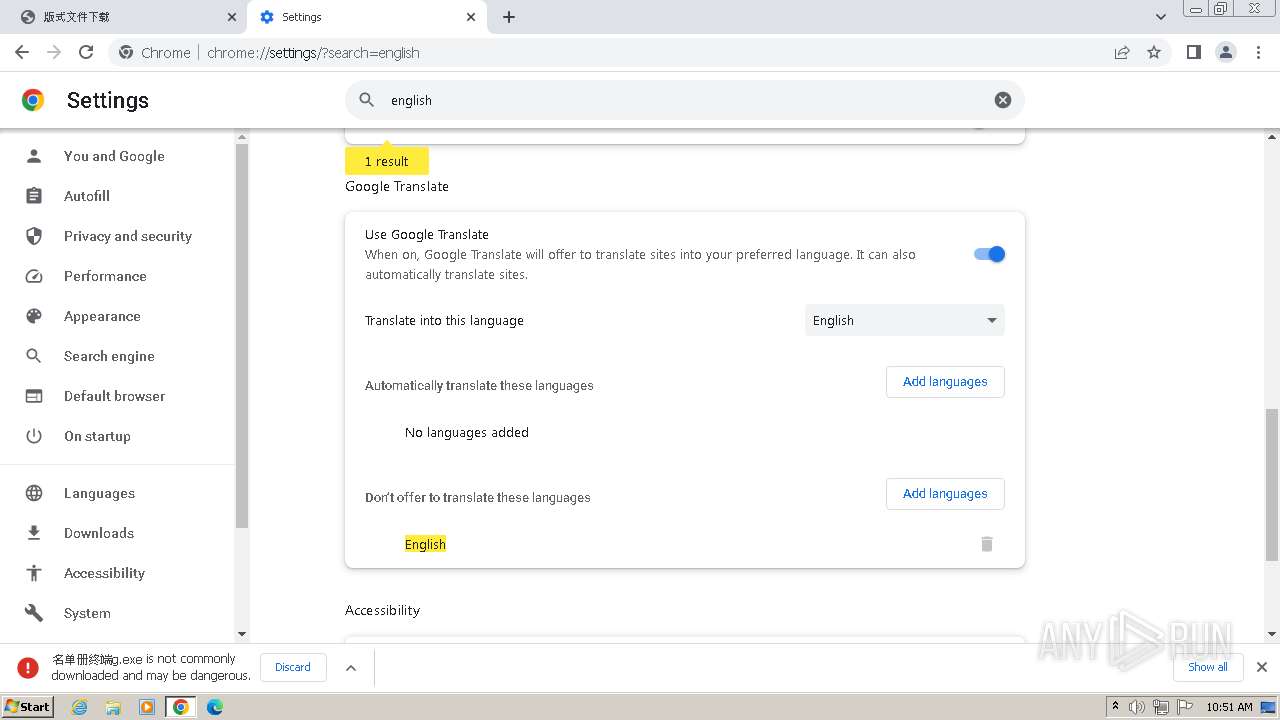Click the settings search input field
This screenshot has height=720, width=1280.
point(685,100)
